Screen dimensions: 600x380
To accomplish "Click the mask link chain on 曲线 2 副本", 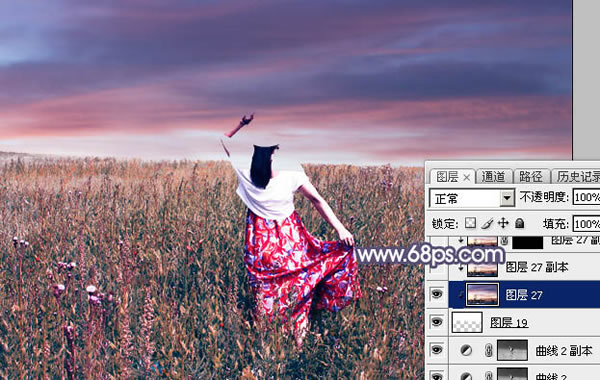I will point(488,350).
